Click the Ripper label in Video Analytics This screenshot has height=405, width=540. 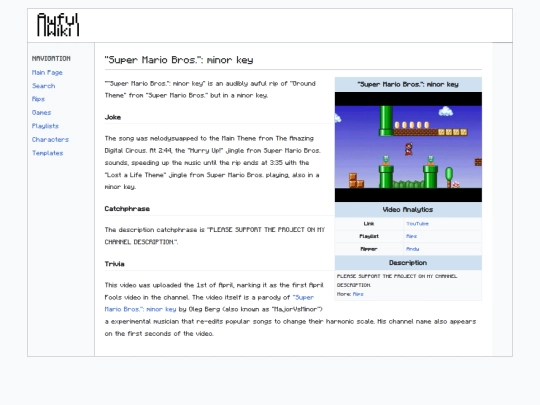[369, 249]
